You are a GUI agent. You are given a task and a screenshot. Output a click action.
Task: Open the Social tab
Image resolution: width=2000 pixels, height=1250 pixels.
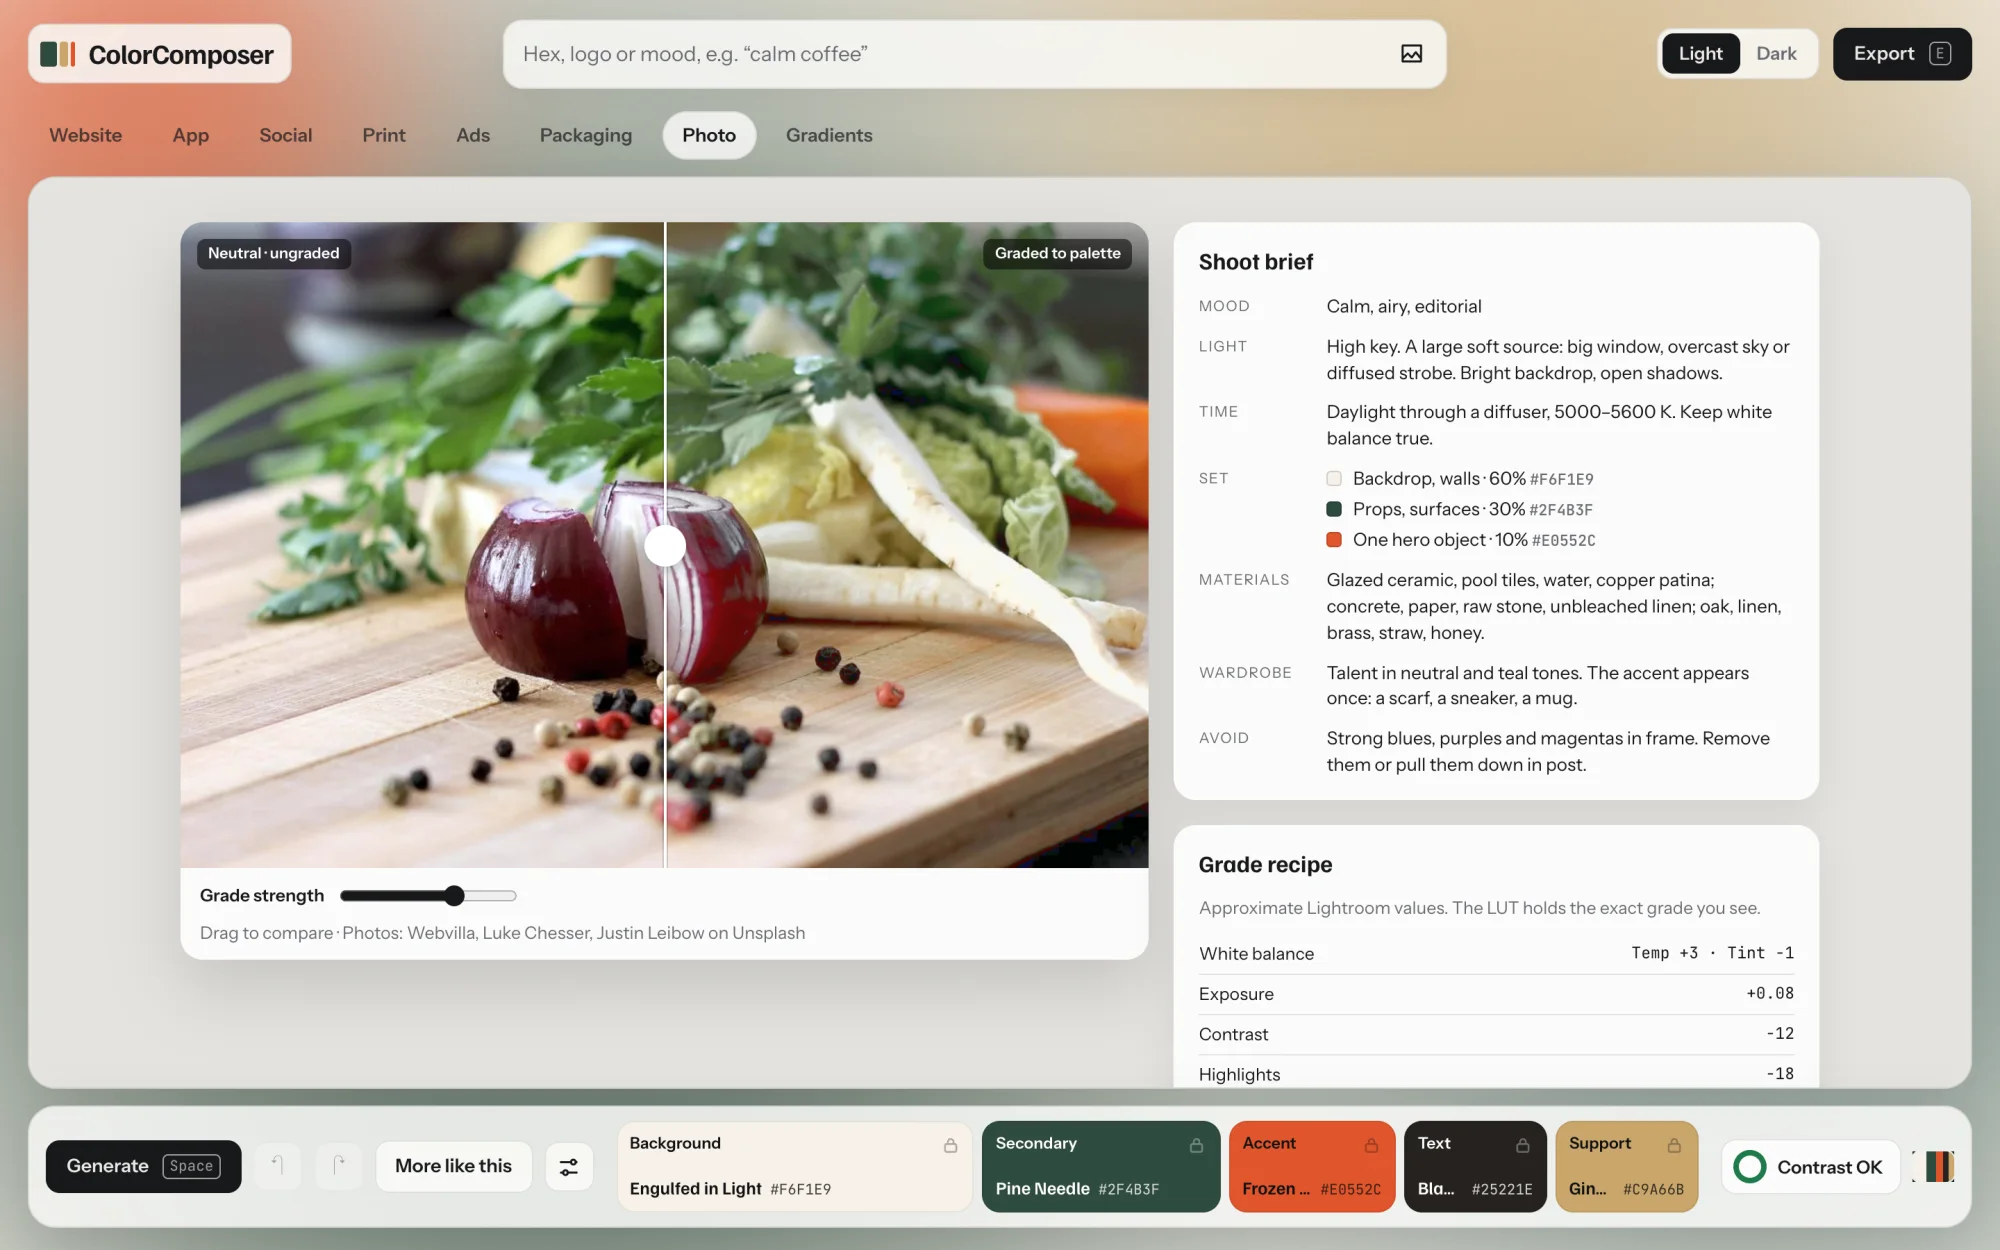coord(286,135)
